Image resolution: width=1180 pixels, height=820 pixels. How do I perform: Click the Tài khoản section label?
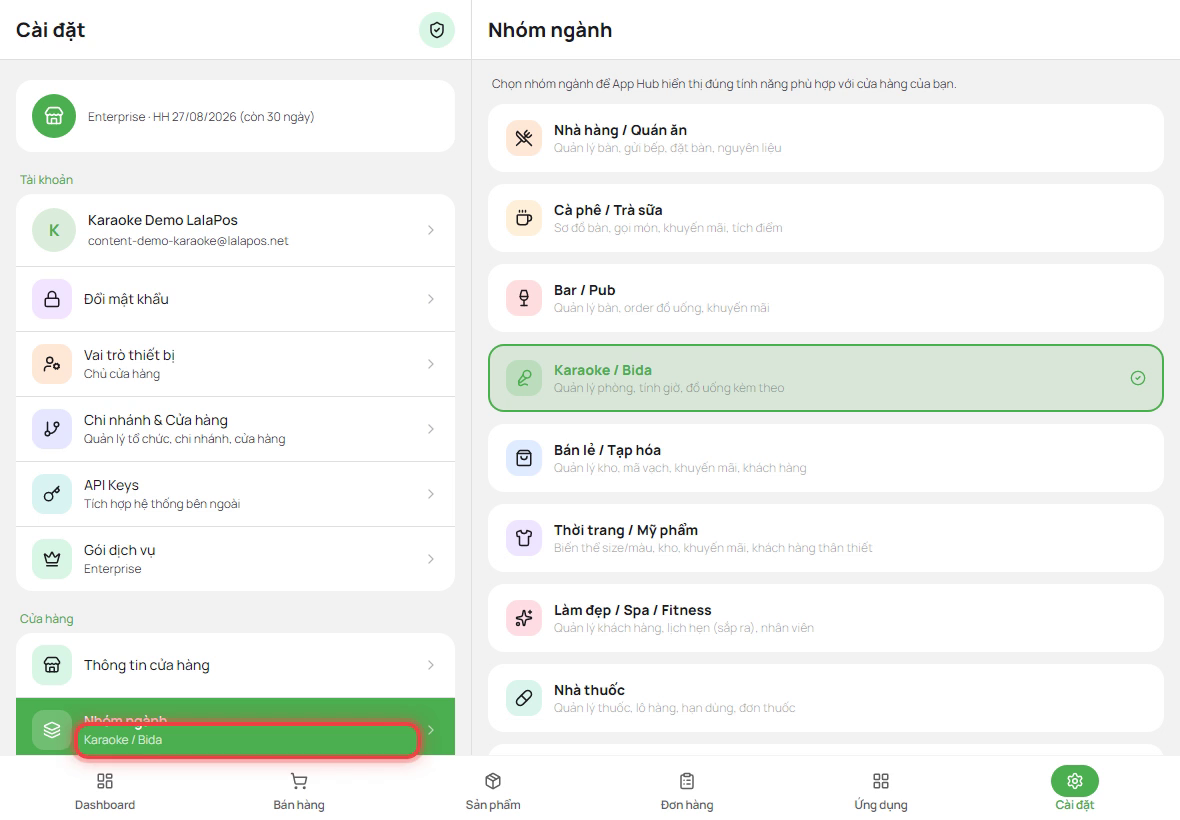point(47,180)
